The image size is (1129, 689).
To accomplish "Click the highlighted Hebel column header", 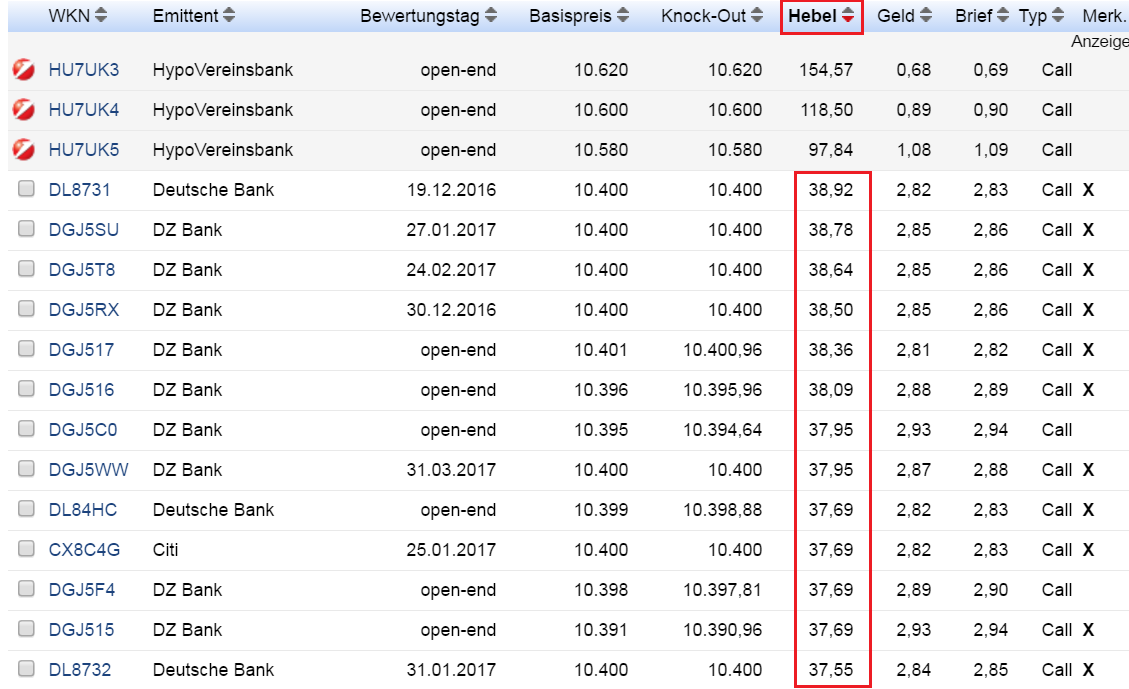I will (818, 16).
